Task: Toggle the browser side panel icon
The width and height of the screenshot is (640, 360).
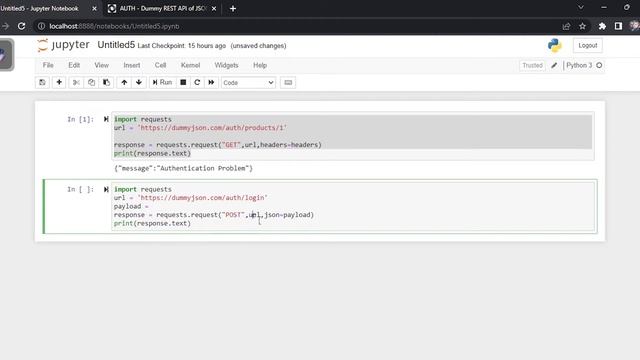Action: coord(618,26)
